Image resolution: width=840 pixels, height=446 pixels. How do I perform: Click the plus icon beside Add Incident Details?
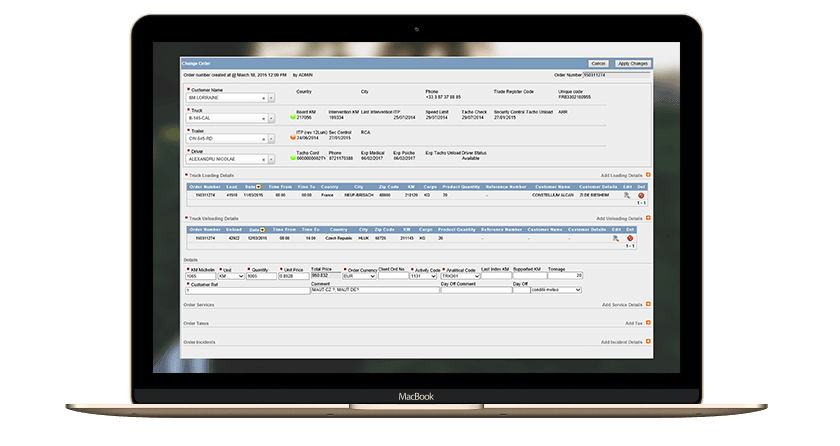point(648,342)
